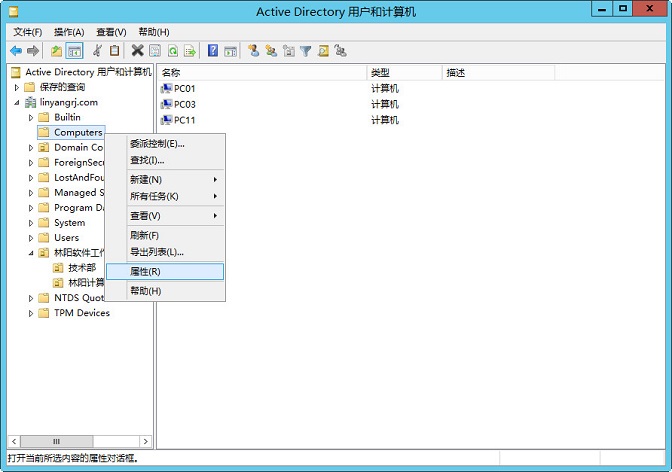Screen dimensions: 672x472
Task: Click the create new user icon
Action: pyautogui.click(x=253, y=51)
